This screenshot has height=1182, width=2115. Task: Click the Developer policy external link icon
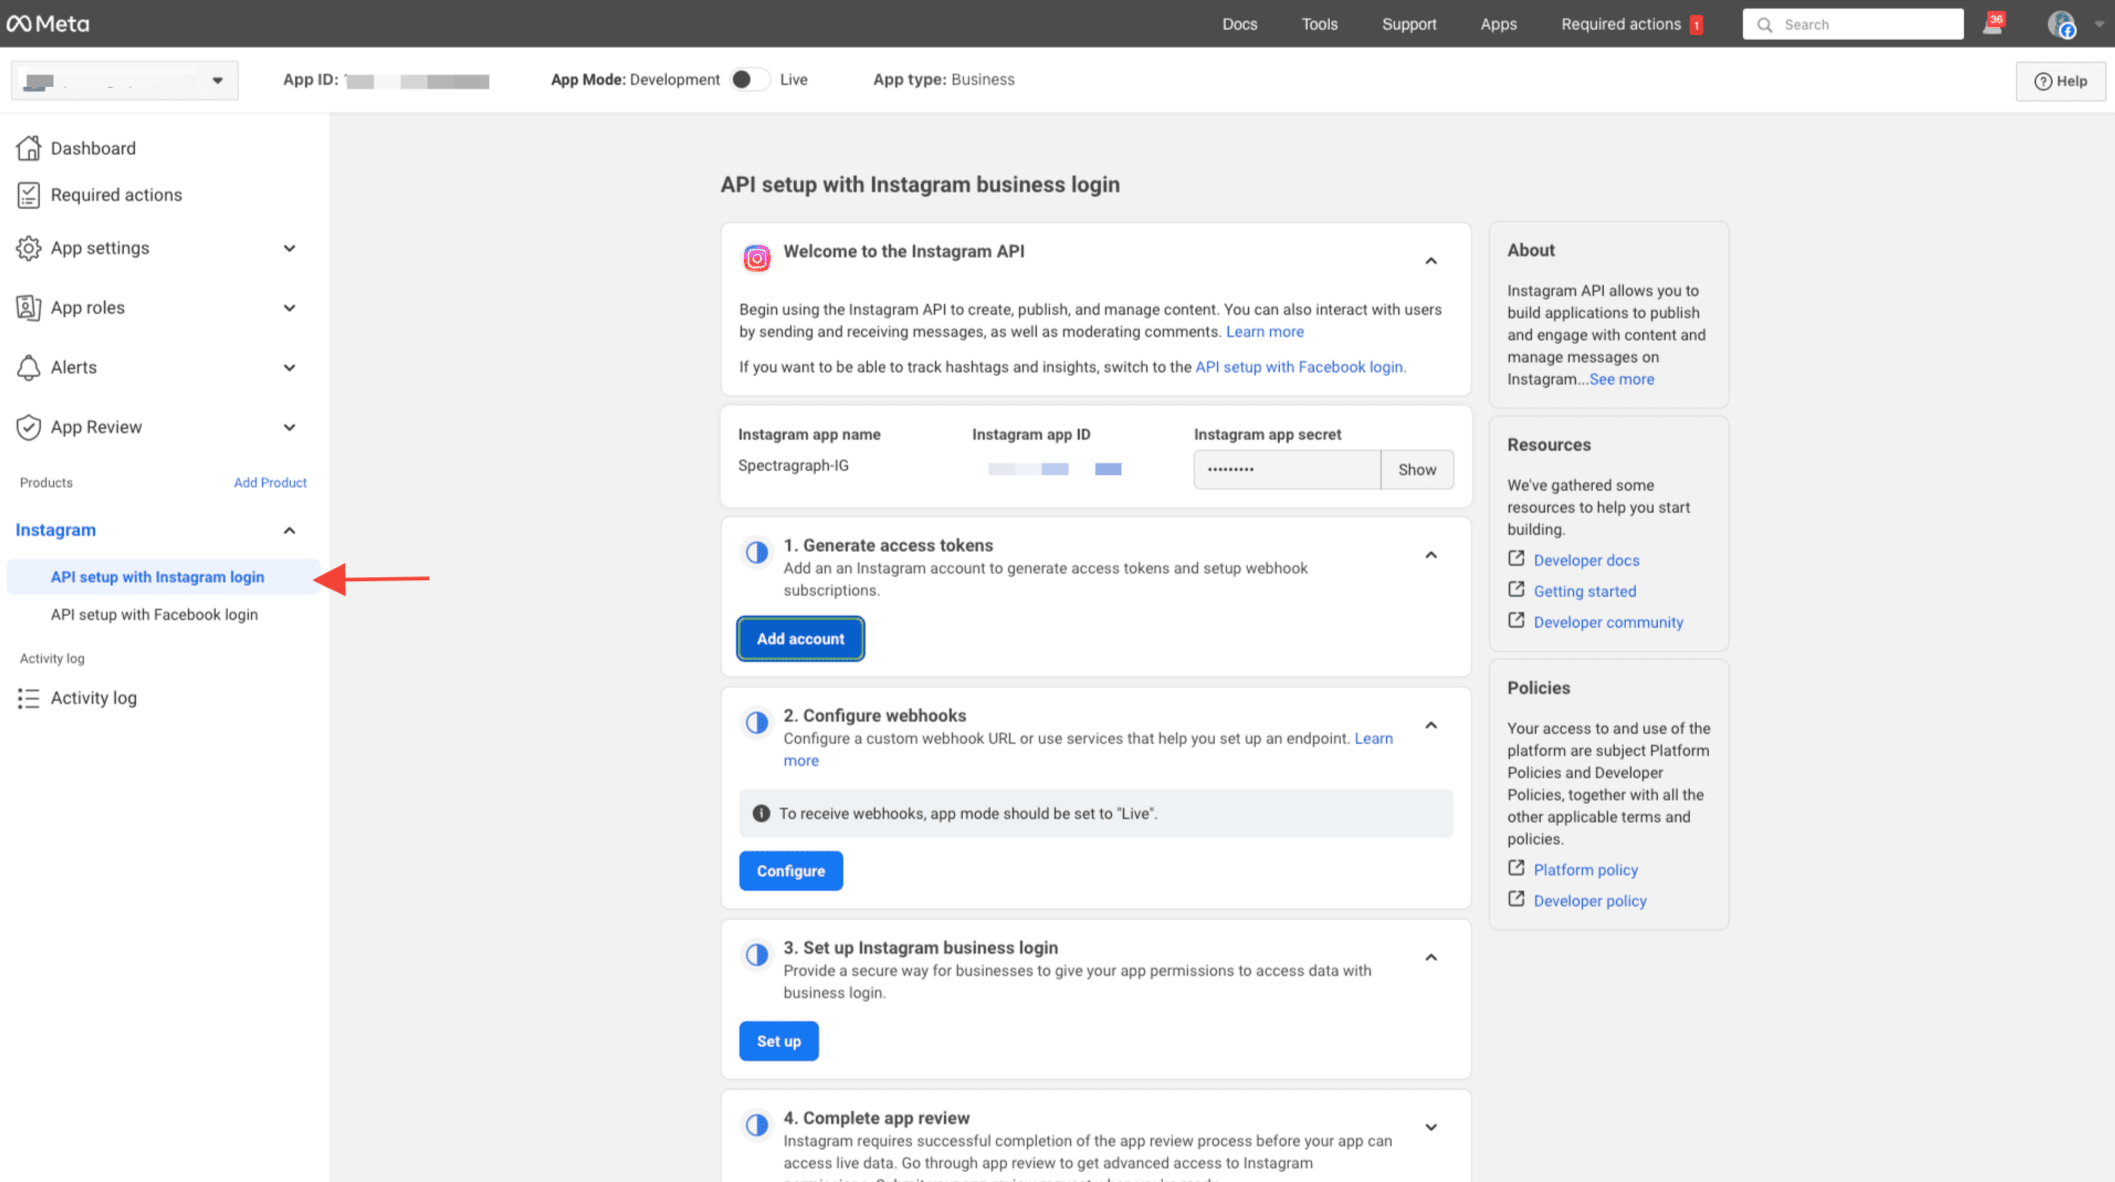pos(1516,898)
